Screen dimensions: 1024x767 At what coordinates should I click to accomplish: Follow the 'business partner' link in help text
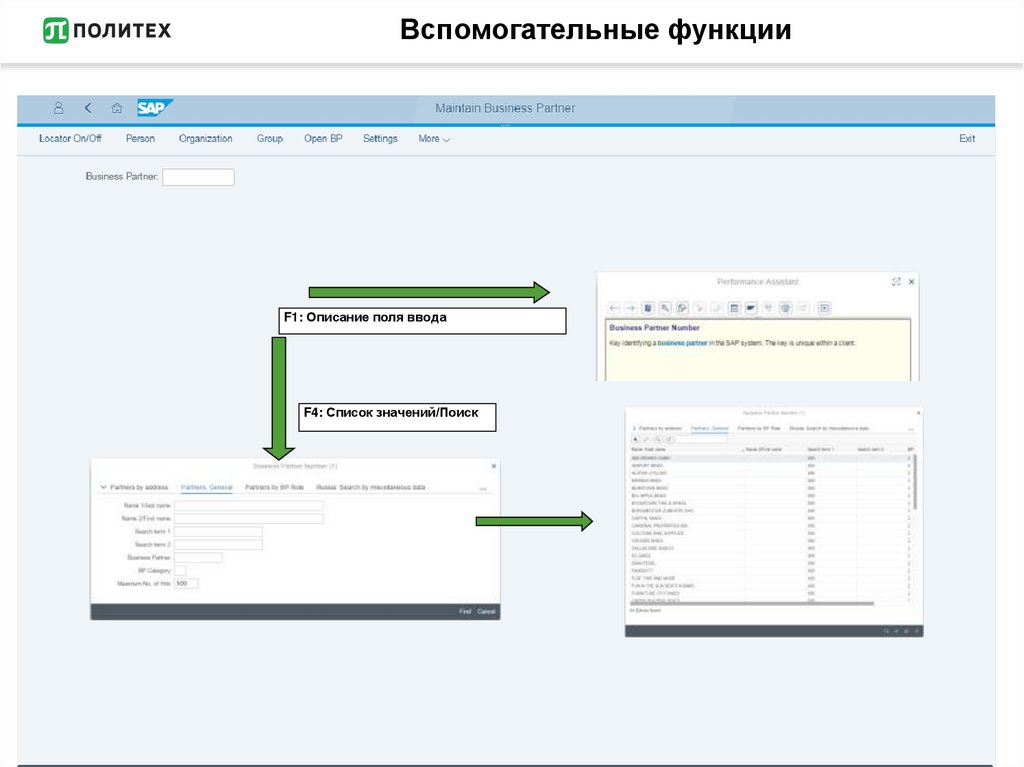683,343
